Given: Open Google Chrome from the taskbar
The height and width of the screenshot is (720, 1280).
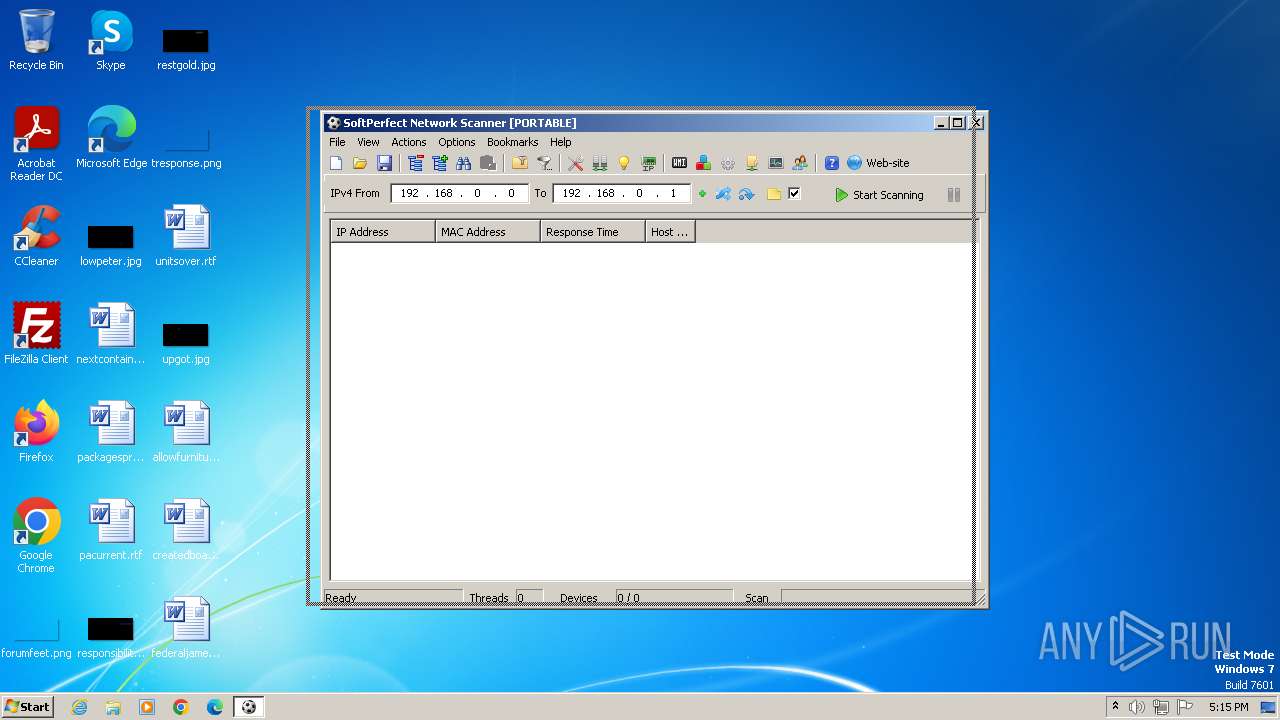Looking at the screenshot, I should pos(181,707).
